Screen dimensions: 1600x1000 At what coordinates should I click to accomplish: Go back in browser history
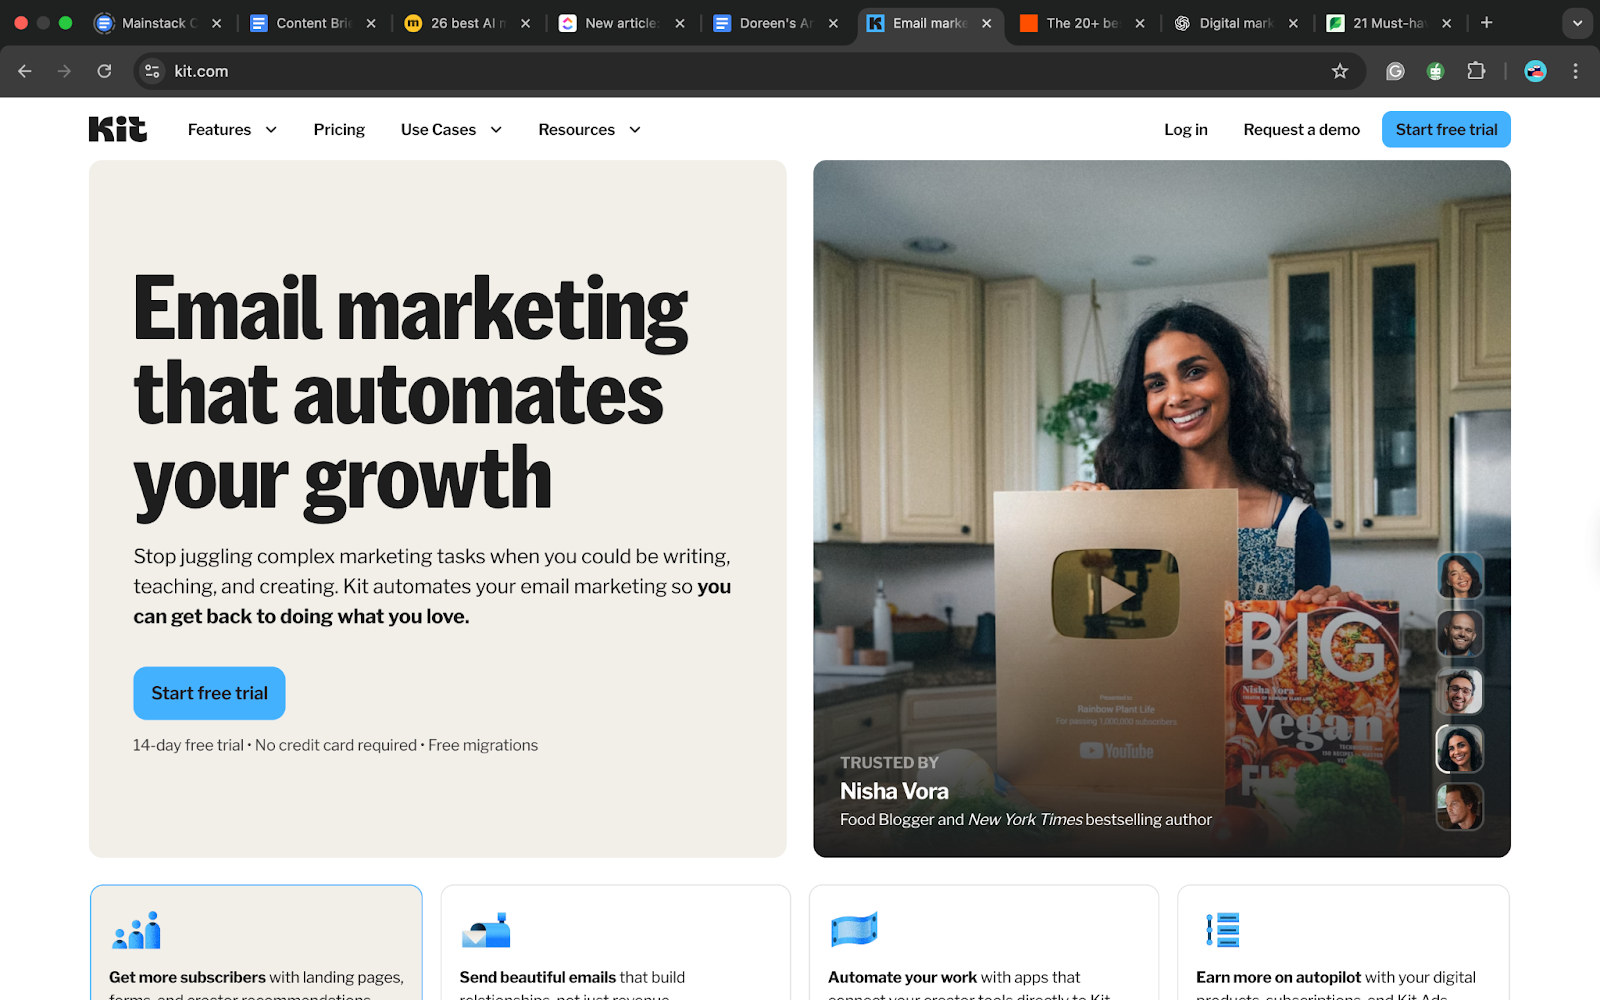pyautogui.click(x=25, y=71)
